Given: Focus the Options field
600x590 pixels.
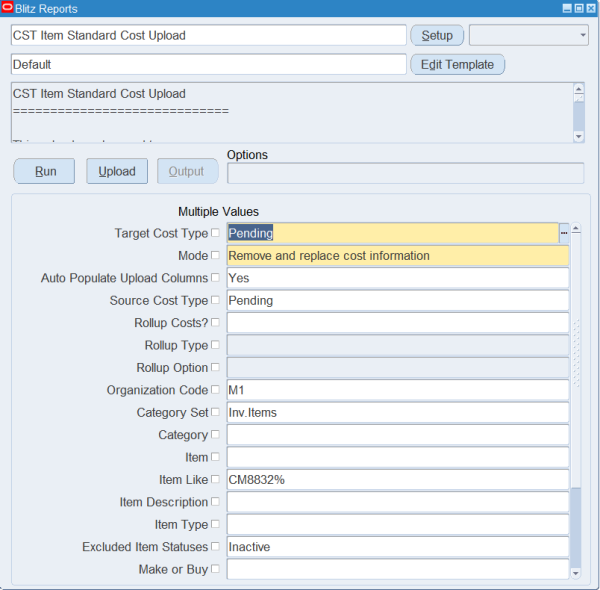Looking at the screenshot, I should 406,173.
